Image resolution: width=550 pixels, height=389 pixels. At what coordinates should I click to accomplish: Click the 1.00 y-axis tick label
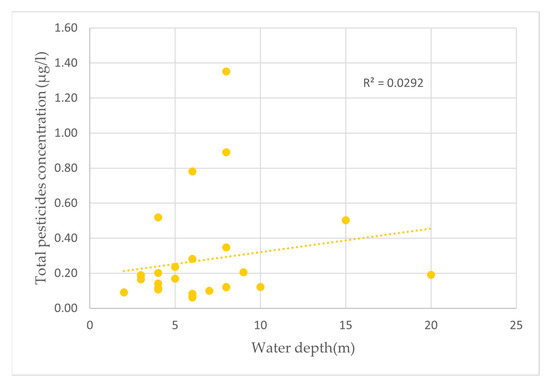66,133
